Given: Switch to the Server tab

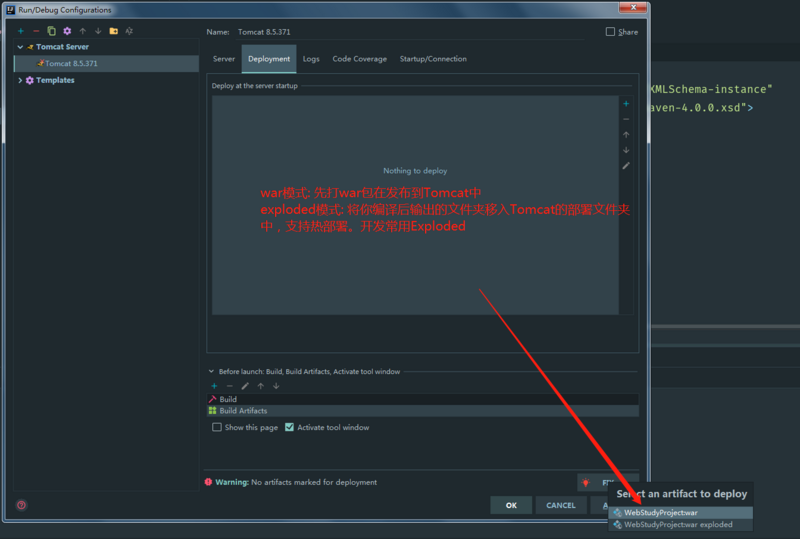Looking at the screenshot, I should click(224, 59).
